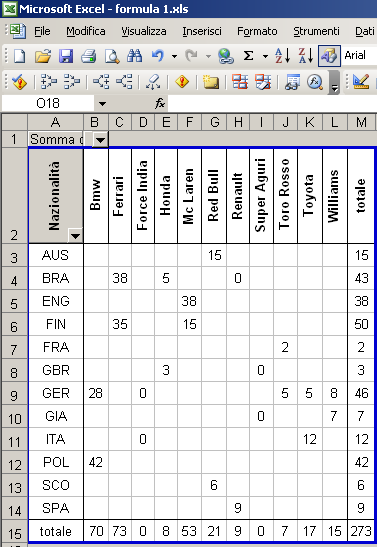Screen dimensions: 377x547
Task: Click remove precedent arrows icon
Action: click(x=72, y=82)
